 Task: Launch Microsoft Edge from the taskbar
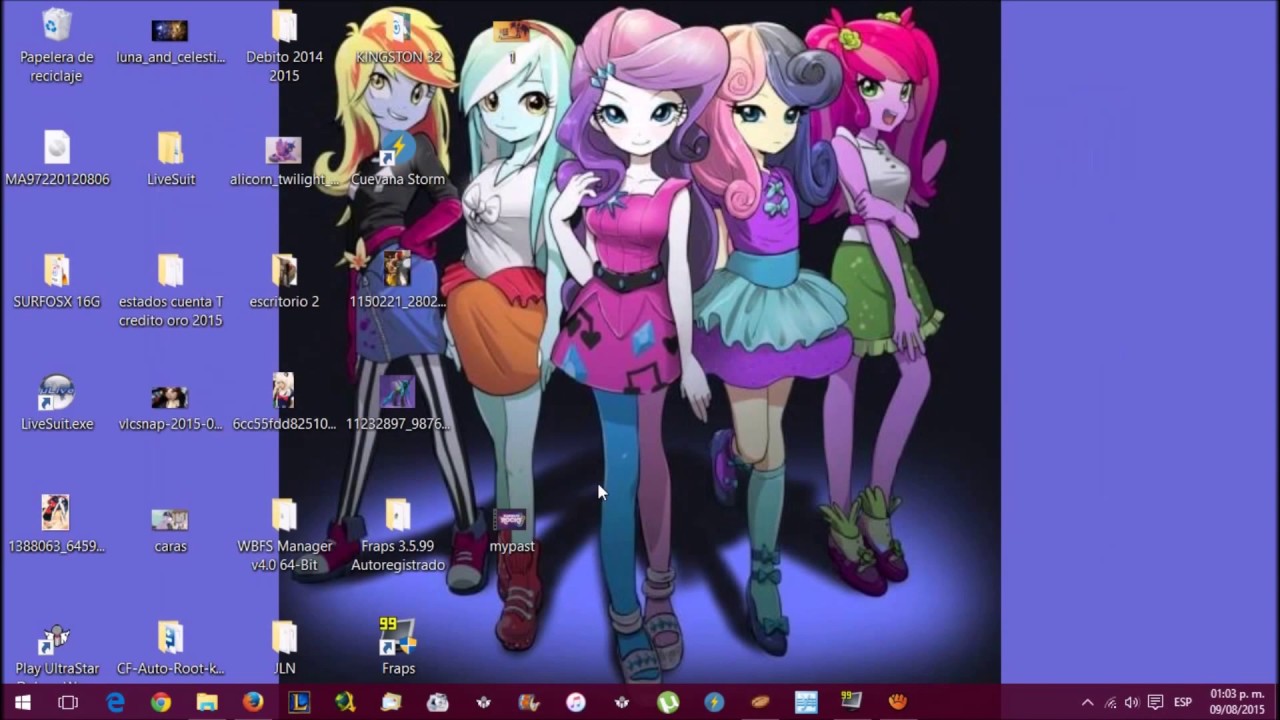coord(115,703)
